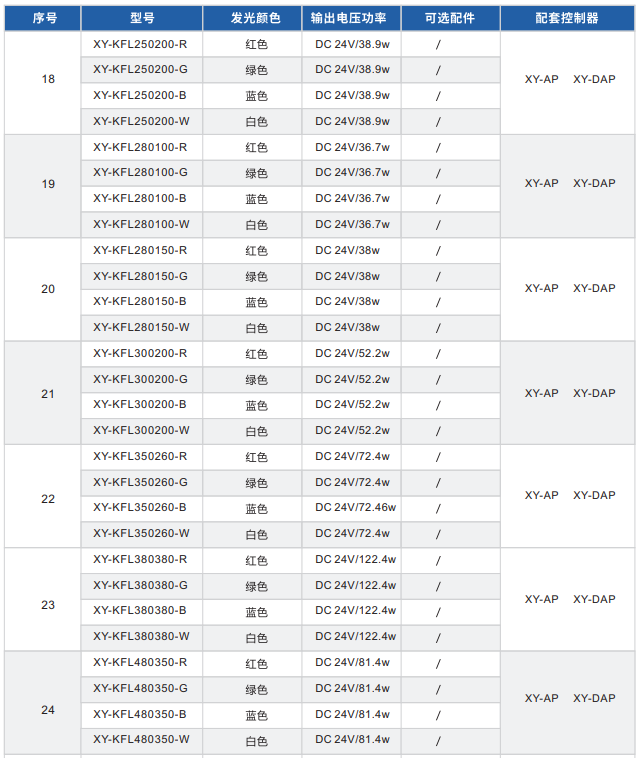Image resolution: width=641 pixels, height=758 pixels.
Task: Click serial number 21 cell
Action: (48, 394)
